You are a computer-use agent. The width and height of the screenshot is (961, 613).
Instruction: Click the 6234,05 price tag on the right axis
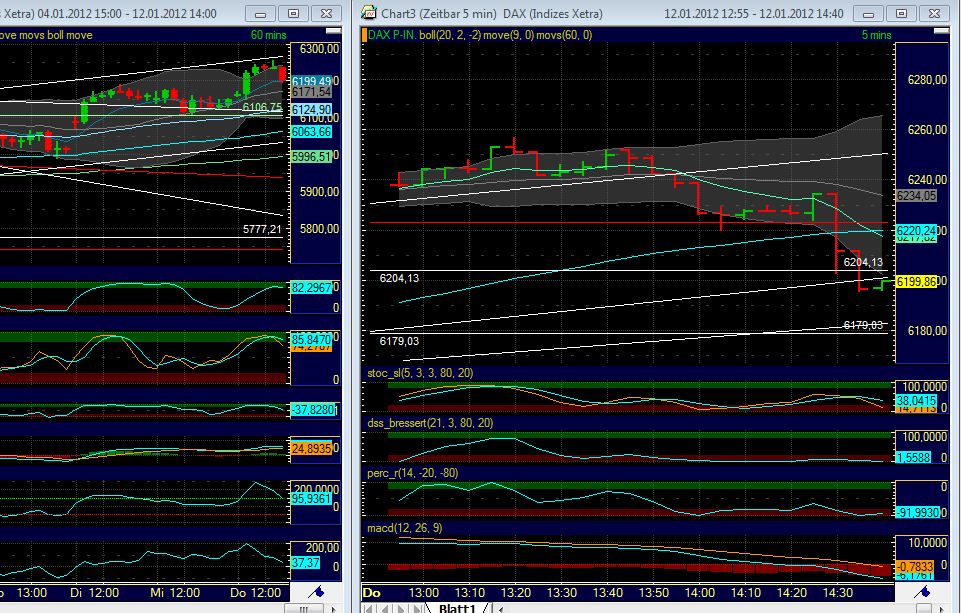pyautogui.click(x=919, y=196)
